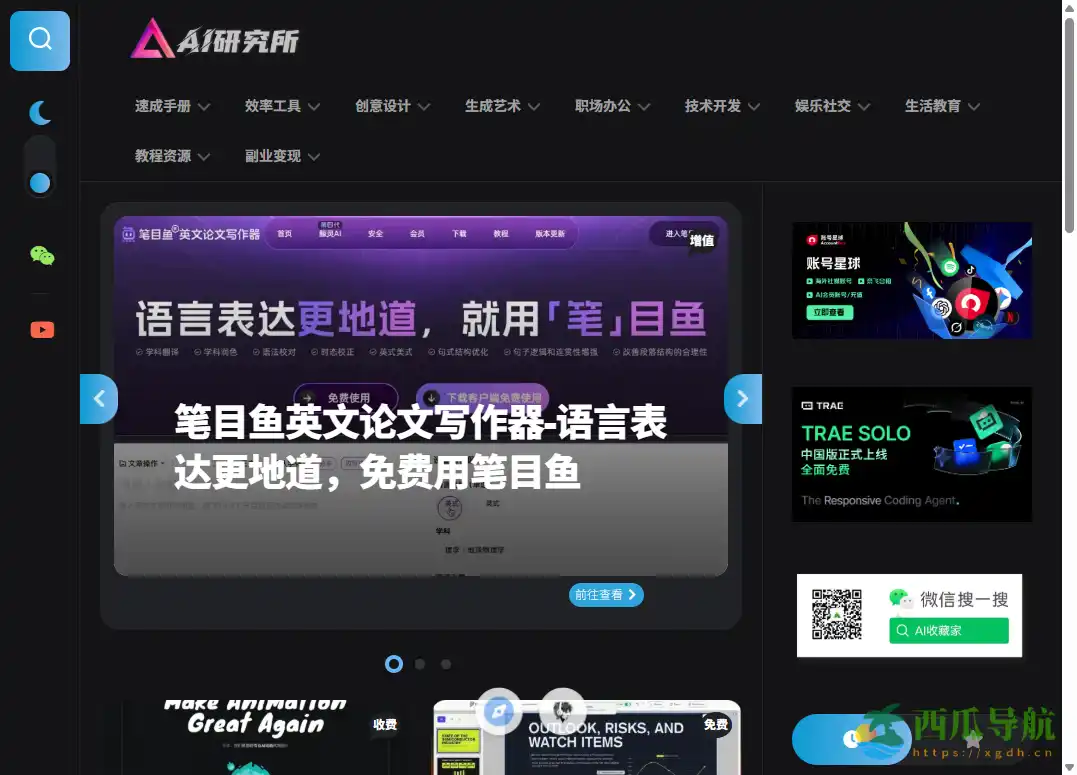Open the search panel via blue magnifier icon
The height and width of the screenshot is (775, 1077).
(39, 40)
